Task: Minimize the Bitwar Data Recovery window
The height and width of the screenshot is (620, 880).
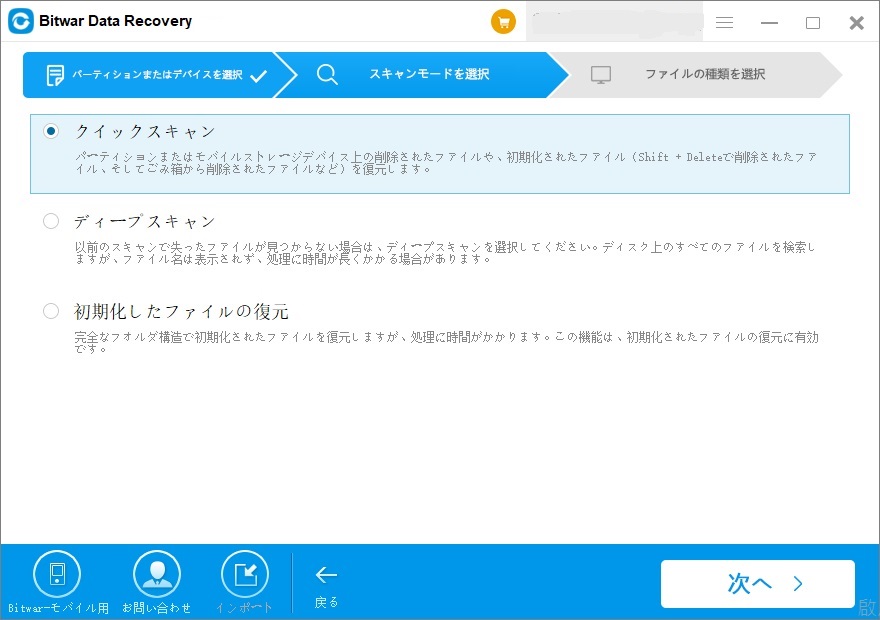Action: (x=769, y=22)
